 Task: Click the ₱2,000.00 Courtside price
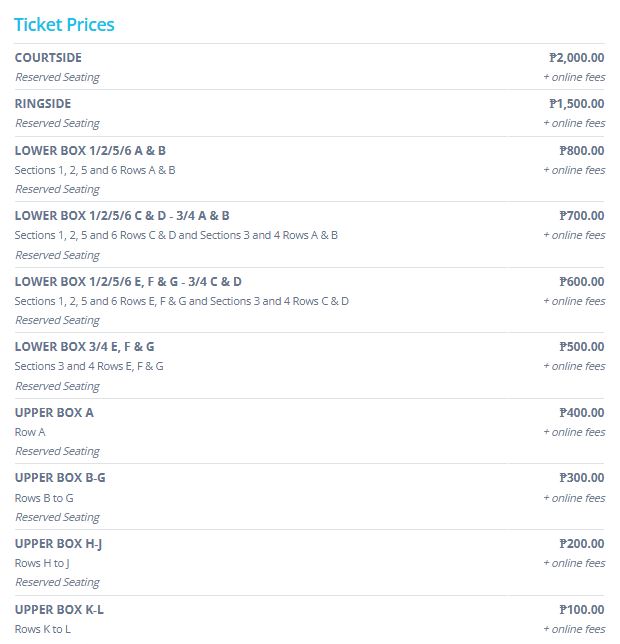pyautogui.click(x=576, y=58)
